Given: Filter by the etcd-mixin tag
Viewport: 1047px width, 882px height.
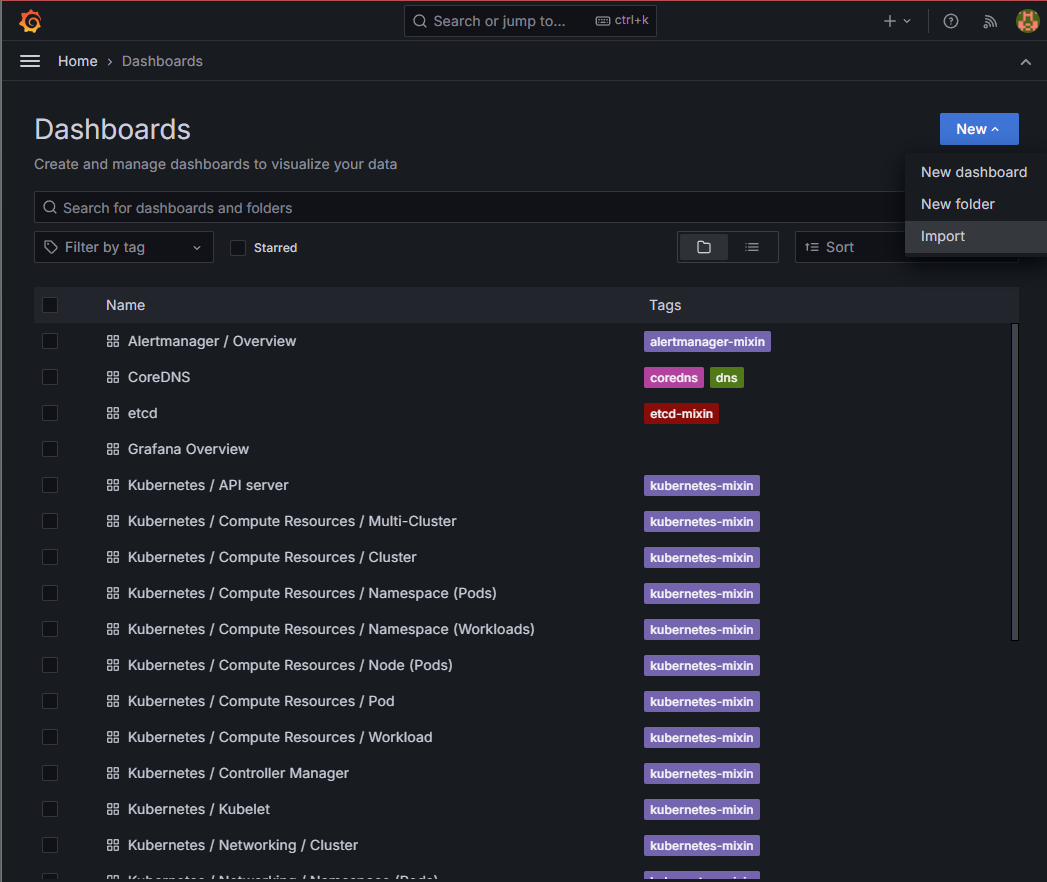Looking at the screenshot, I should (x=681, y=414).
